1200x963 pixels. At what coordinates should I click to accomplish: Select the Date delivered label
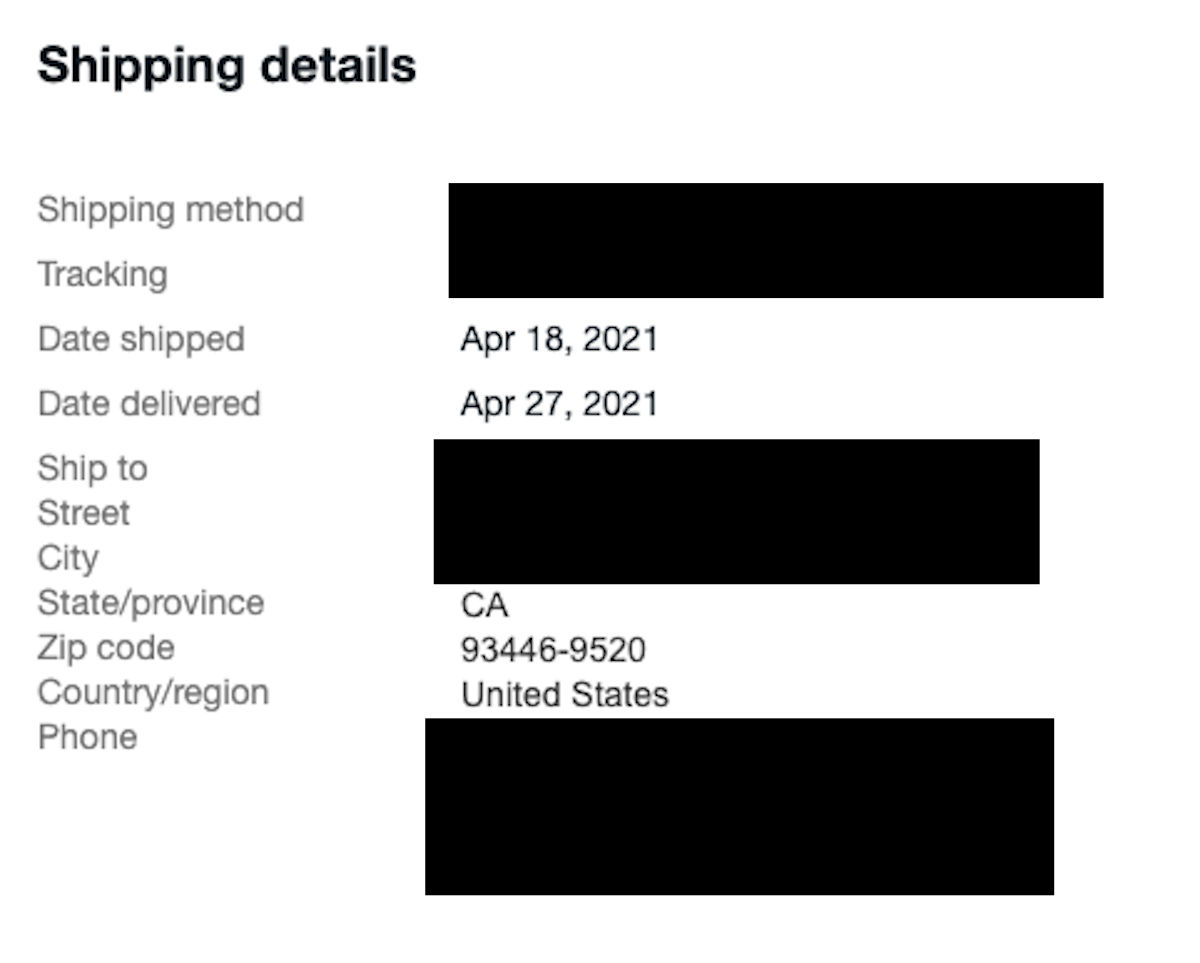[149, 404]
